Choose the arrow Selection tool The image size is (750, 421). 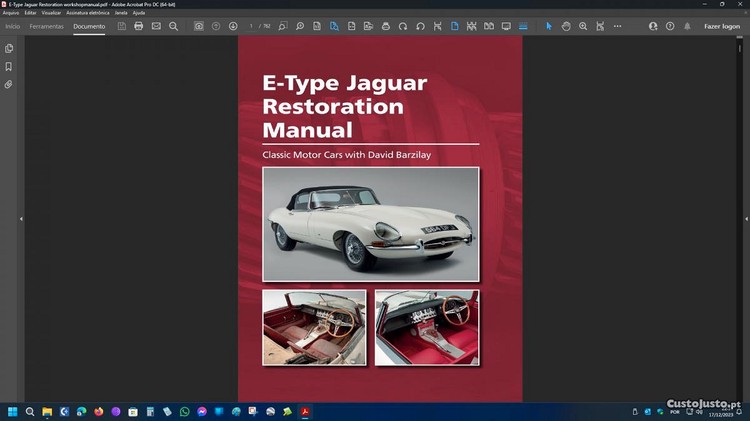549,26
